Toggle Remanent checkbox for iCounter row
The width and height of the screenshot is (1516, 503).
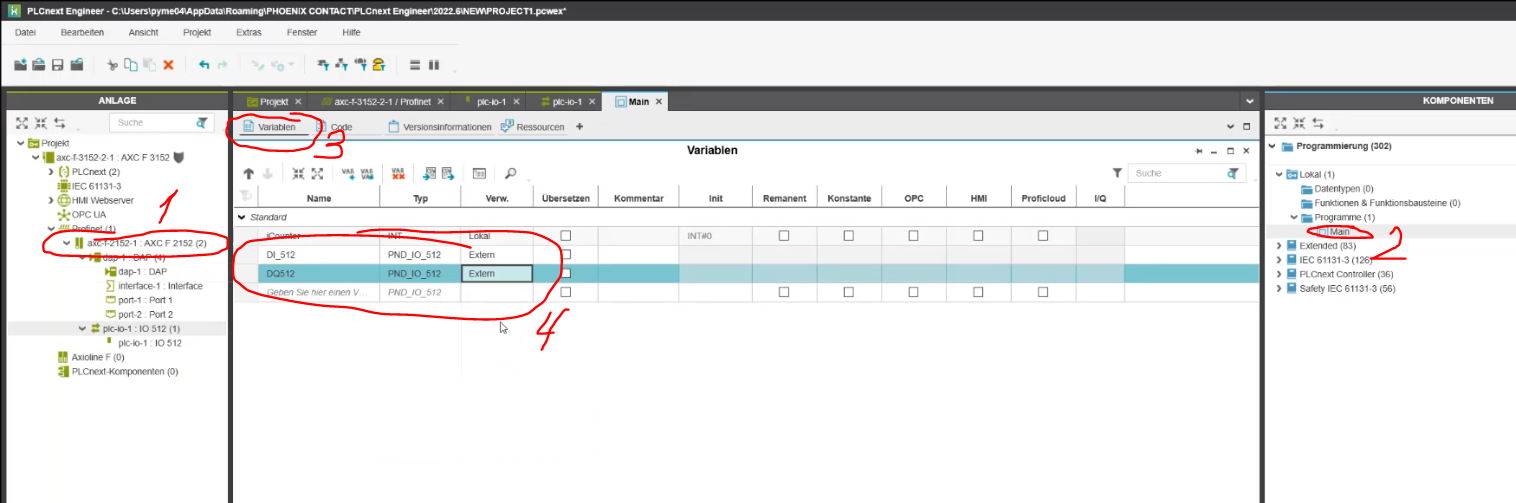tap(784, 236)
